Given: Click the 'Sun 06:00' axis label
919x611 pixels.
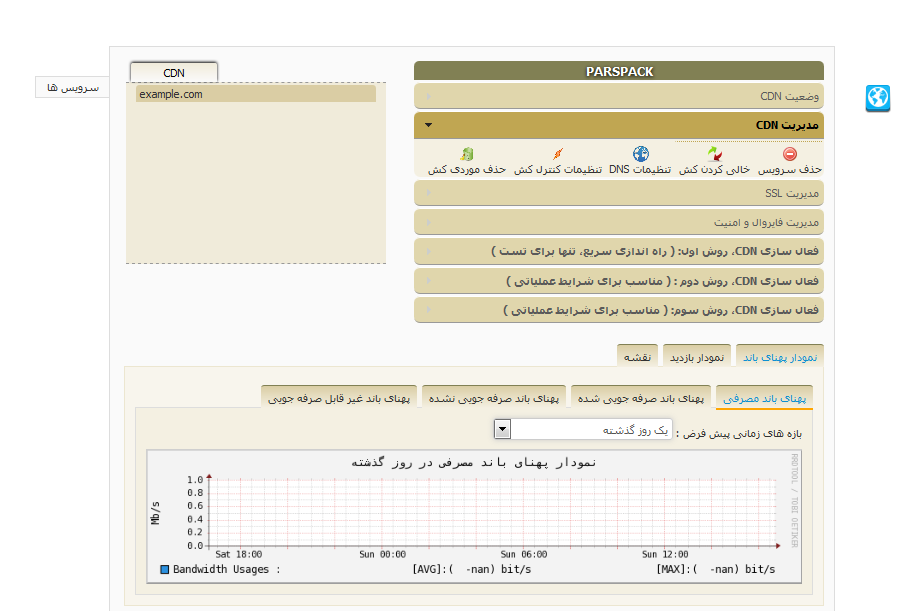Looking at the screenshot, I should (x=523, y=554).
